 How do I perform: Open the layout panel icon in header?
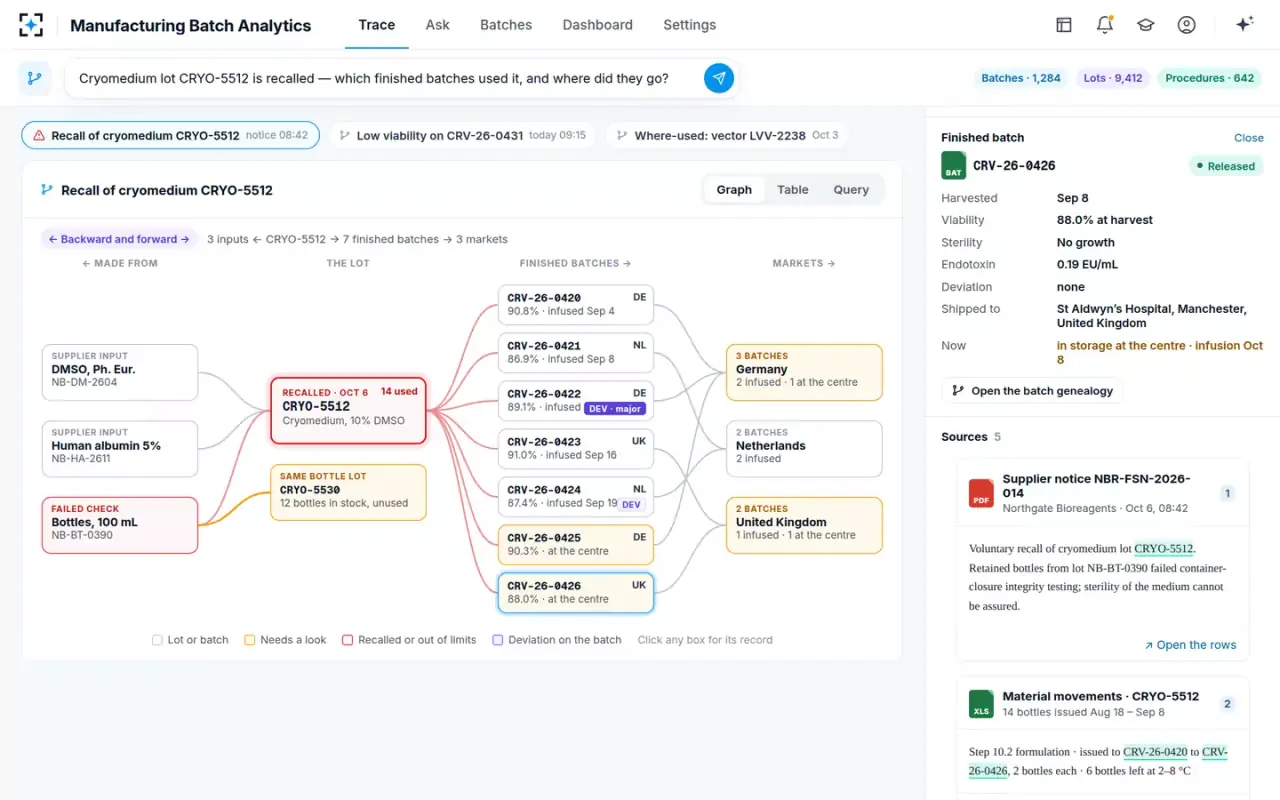point(1064,25)
